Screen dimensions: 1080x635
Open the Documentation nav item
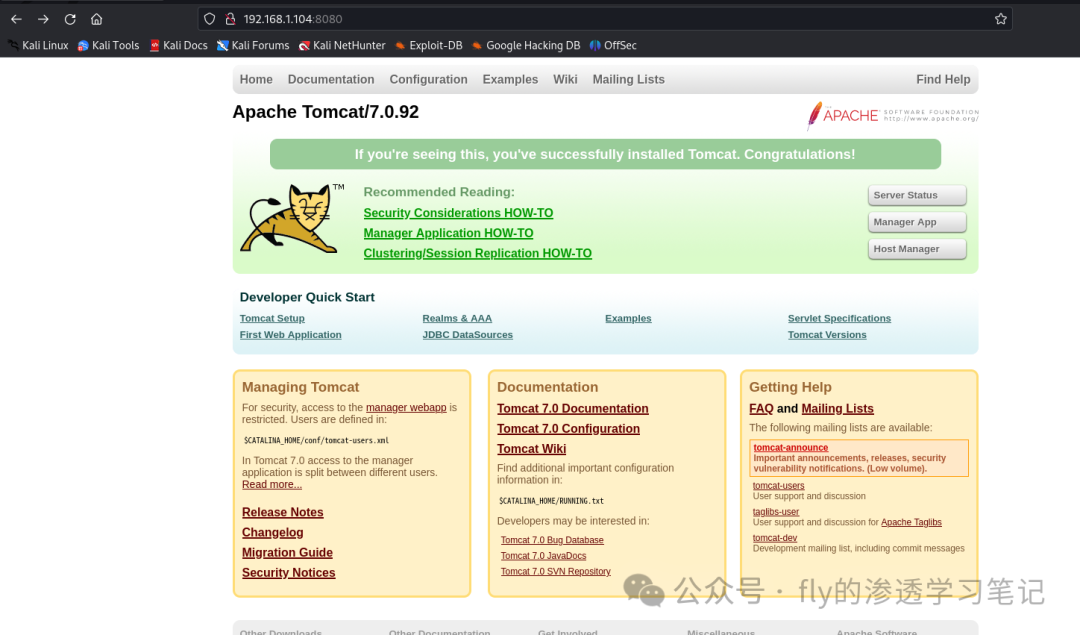tap(331, 79)
